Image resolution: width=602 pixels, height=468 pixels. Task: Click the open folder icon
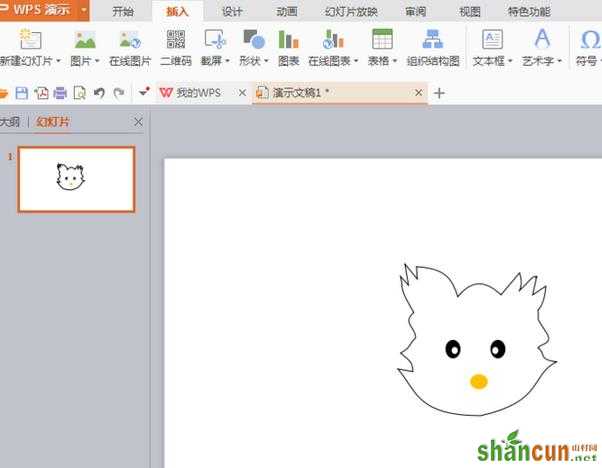[3, 93]
